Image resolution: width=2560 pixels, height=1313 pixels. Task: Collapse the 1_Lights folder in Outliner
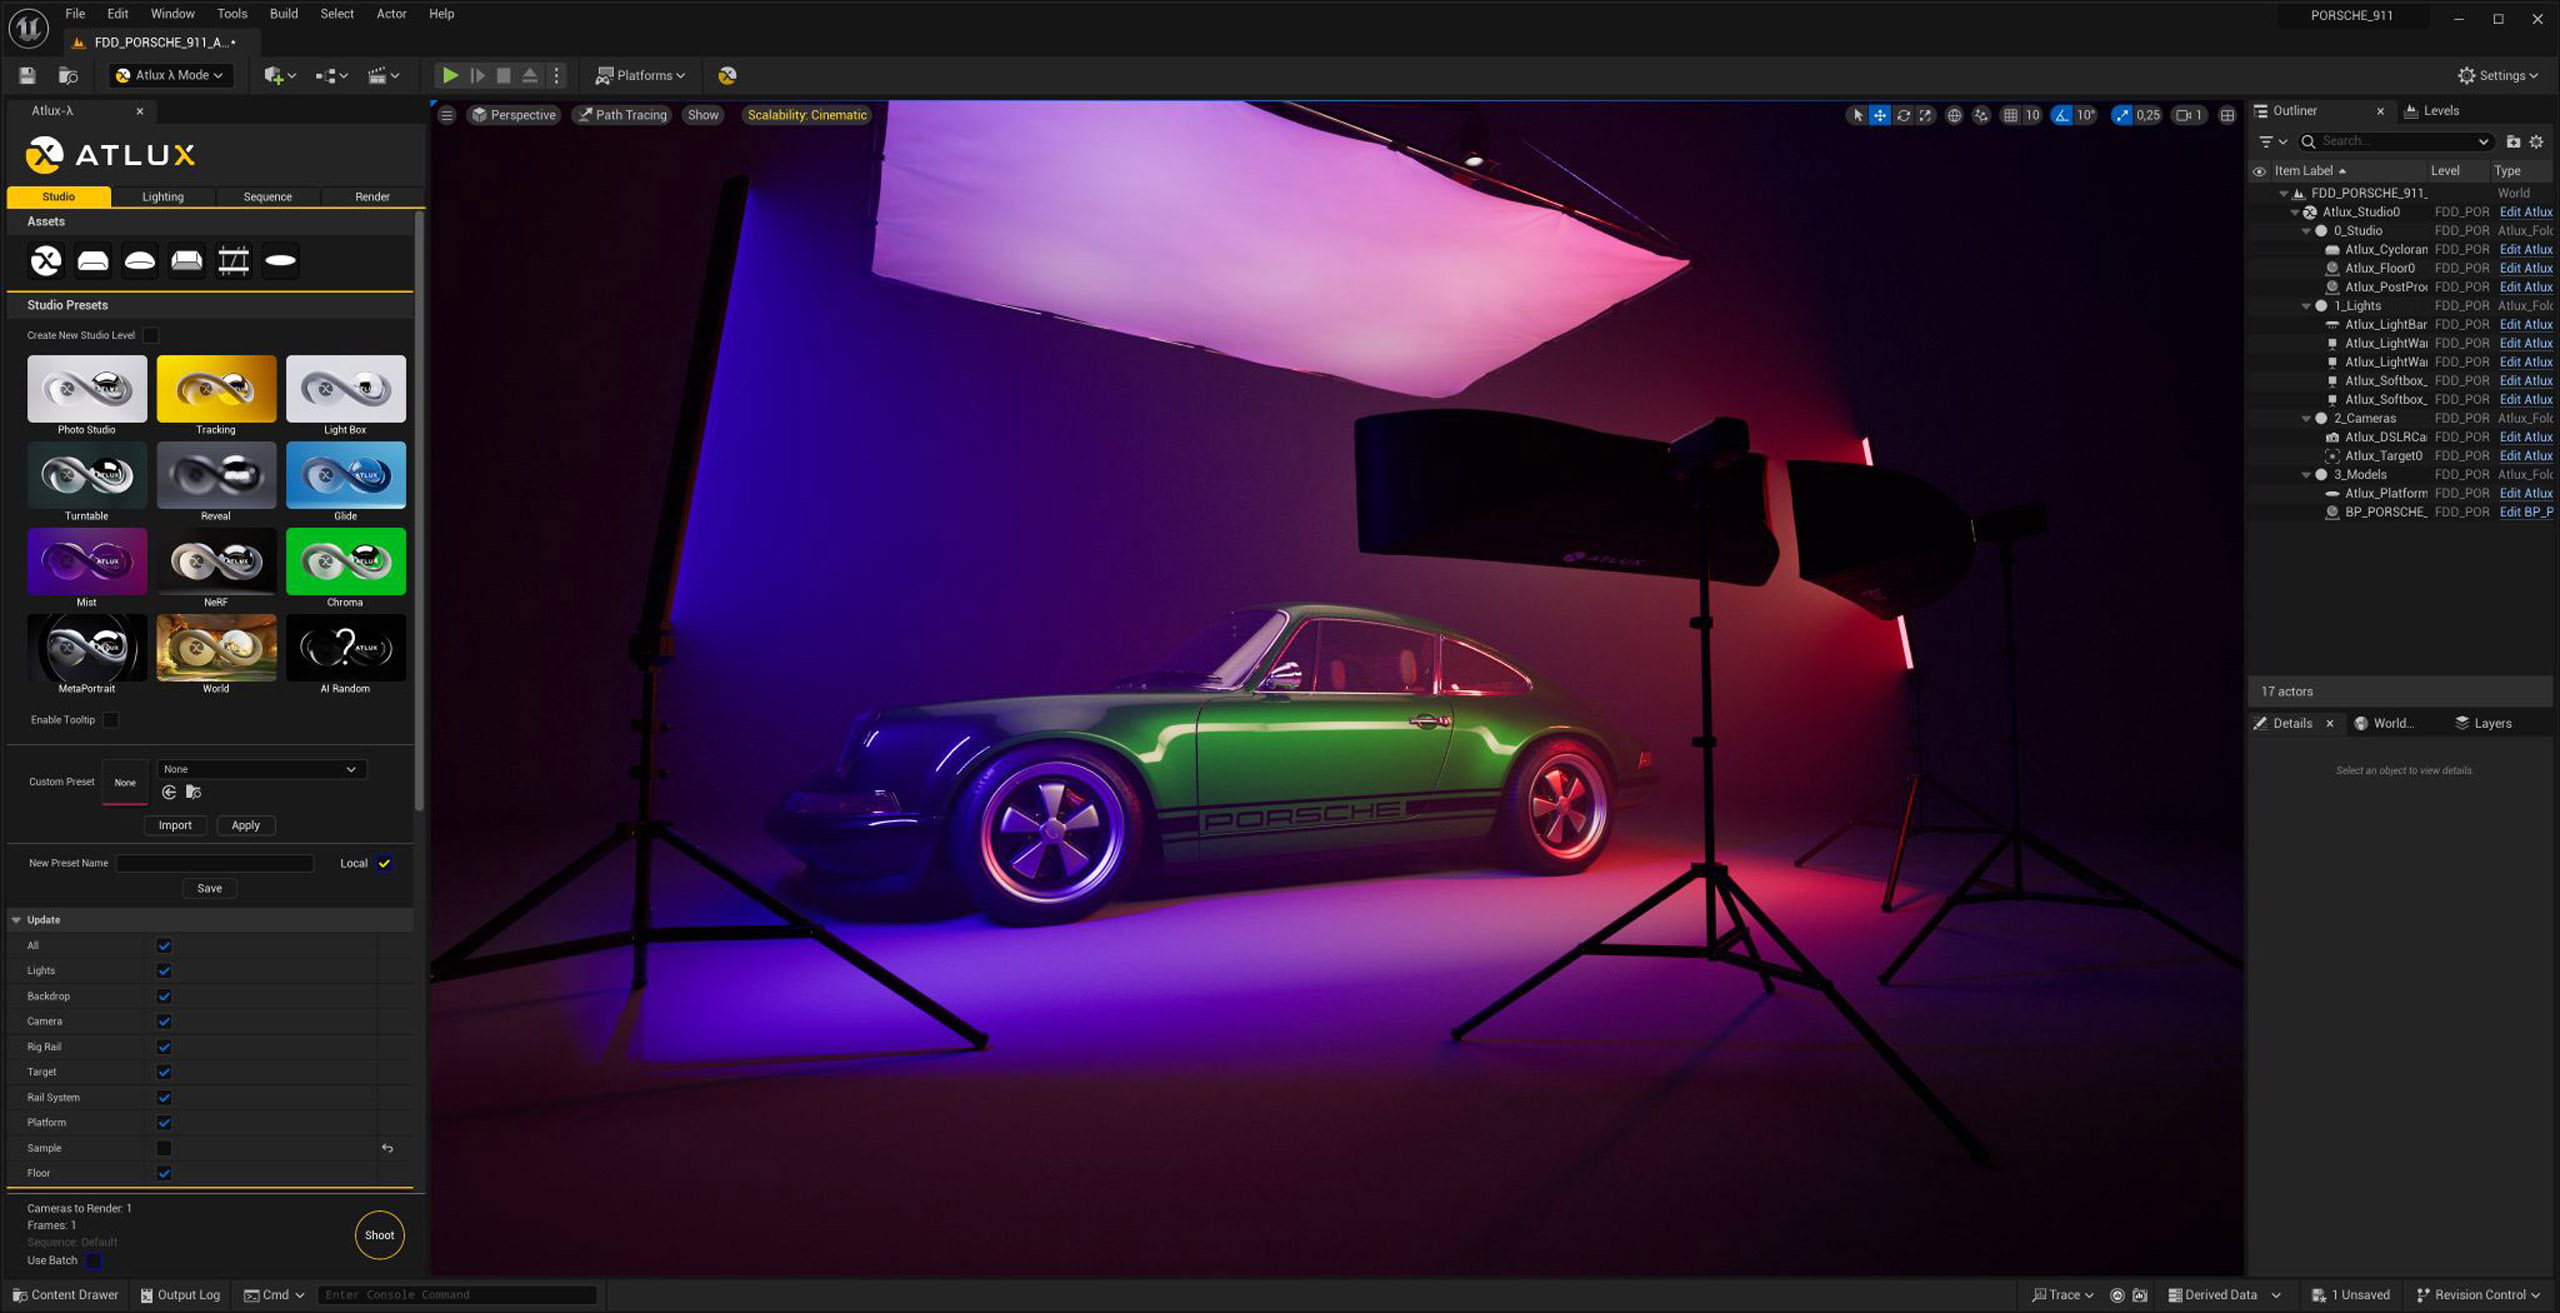2306,306
